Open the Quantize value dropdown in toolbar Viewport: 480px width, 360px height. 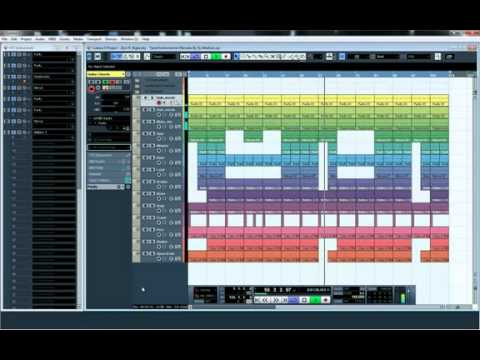pyautogui.click(x=419, y=57)
